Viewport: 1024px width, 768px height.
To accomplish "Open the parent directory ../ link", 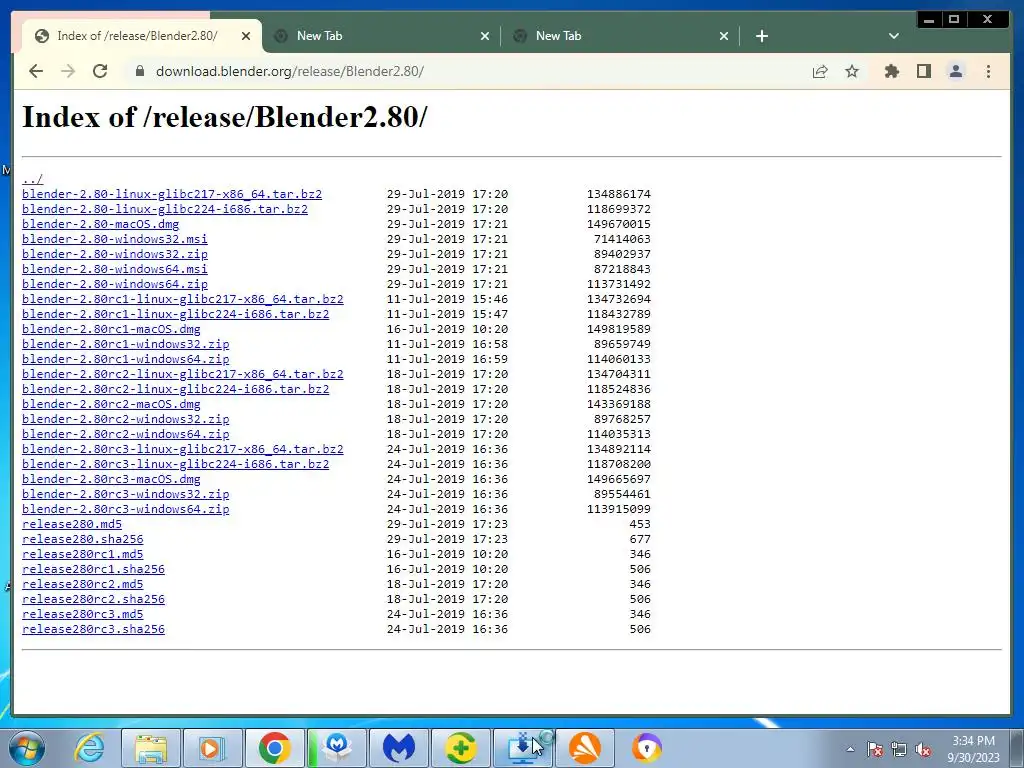I will click(32, 179).
